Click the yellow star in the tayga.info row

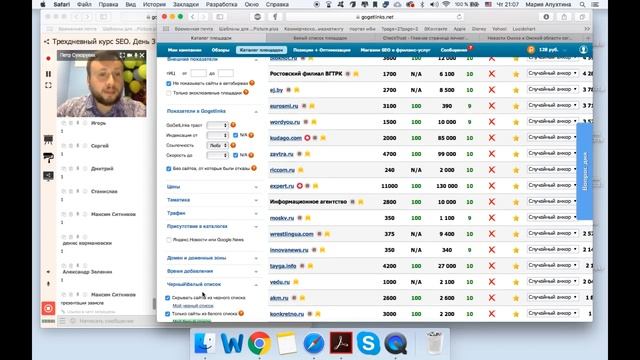(x=516, y=266)
